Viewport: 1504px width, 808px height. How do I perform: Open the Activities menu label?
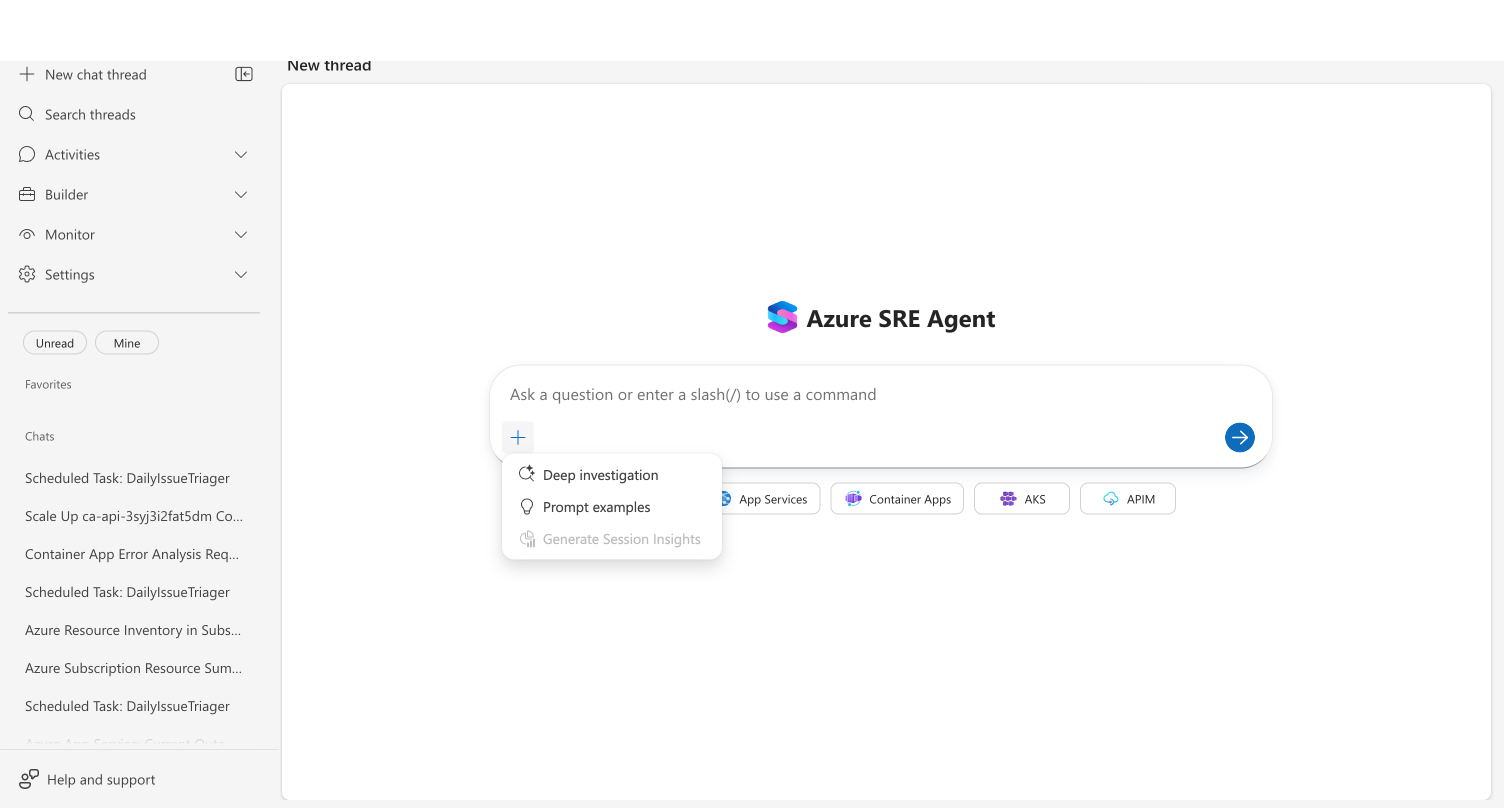[x=73, y=154]
